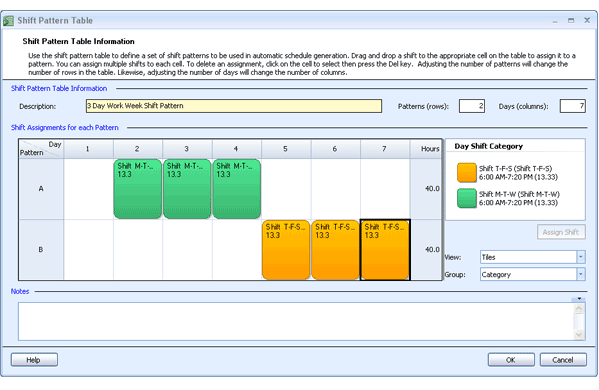Screen dimensions: 599x390
Task: Click the Shift T-F-S 6:00 AM-7:20 PM label
Action: (x=518, y=173)
